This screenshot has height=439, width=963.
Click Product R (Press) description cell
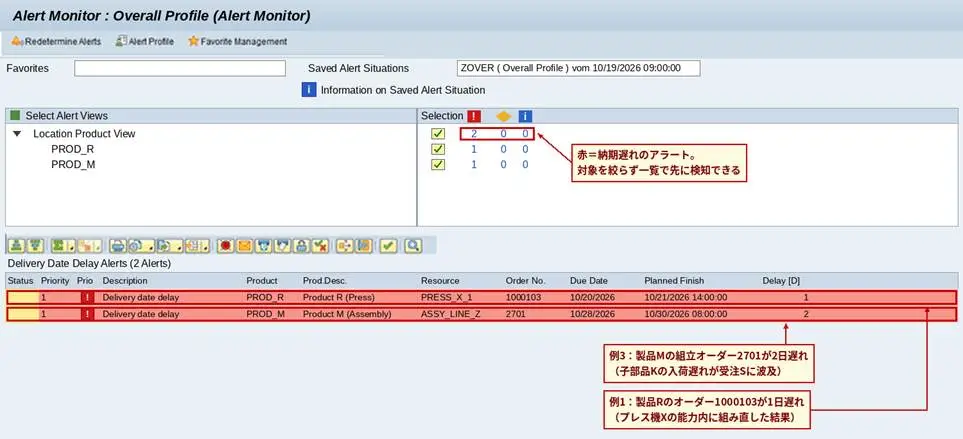click(338, 298)
